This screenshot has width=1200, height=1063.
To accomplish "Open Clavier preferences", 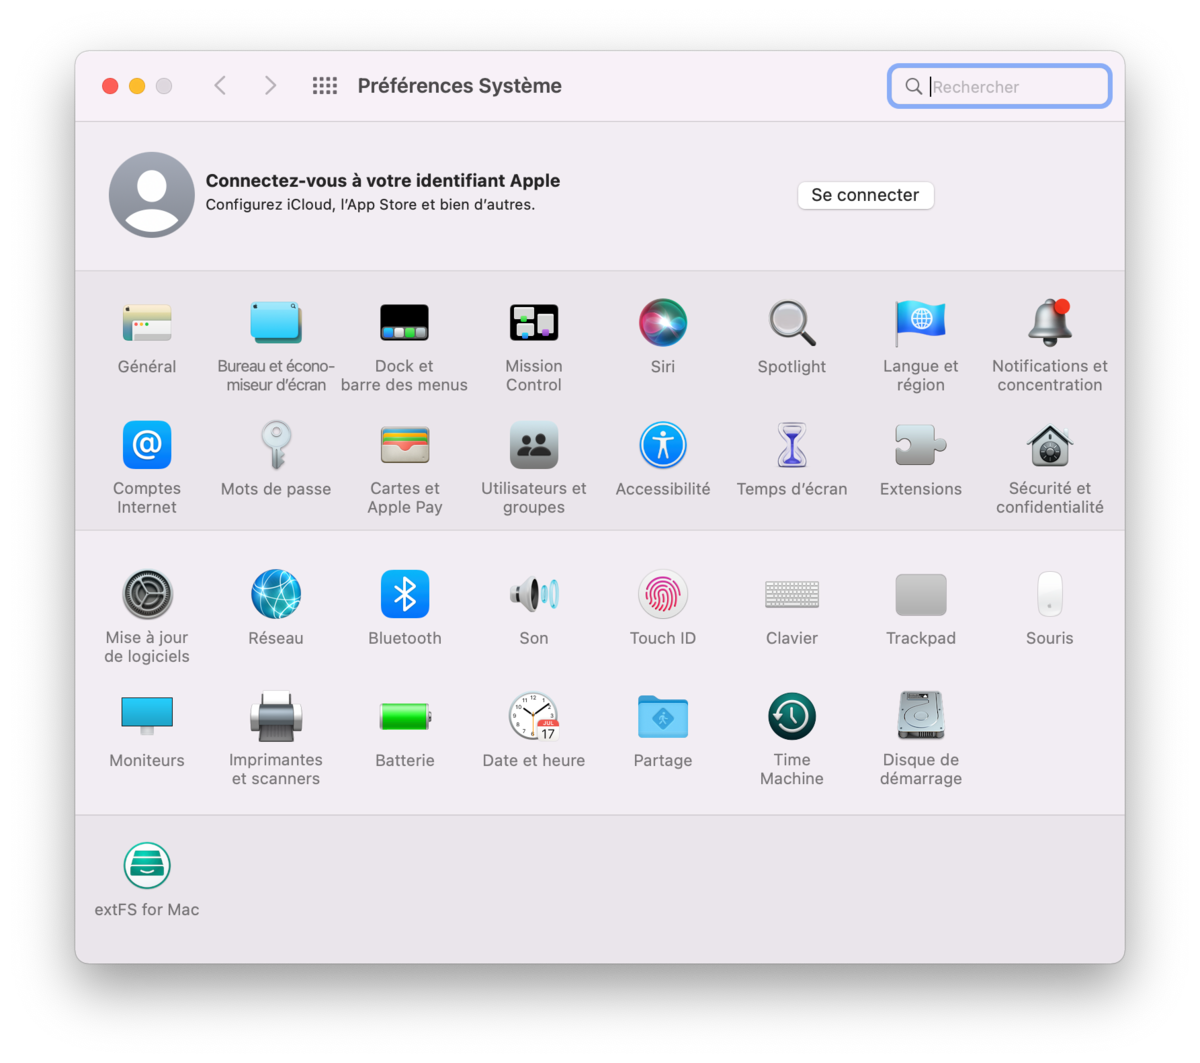I will click(x=791, y=594).
